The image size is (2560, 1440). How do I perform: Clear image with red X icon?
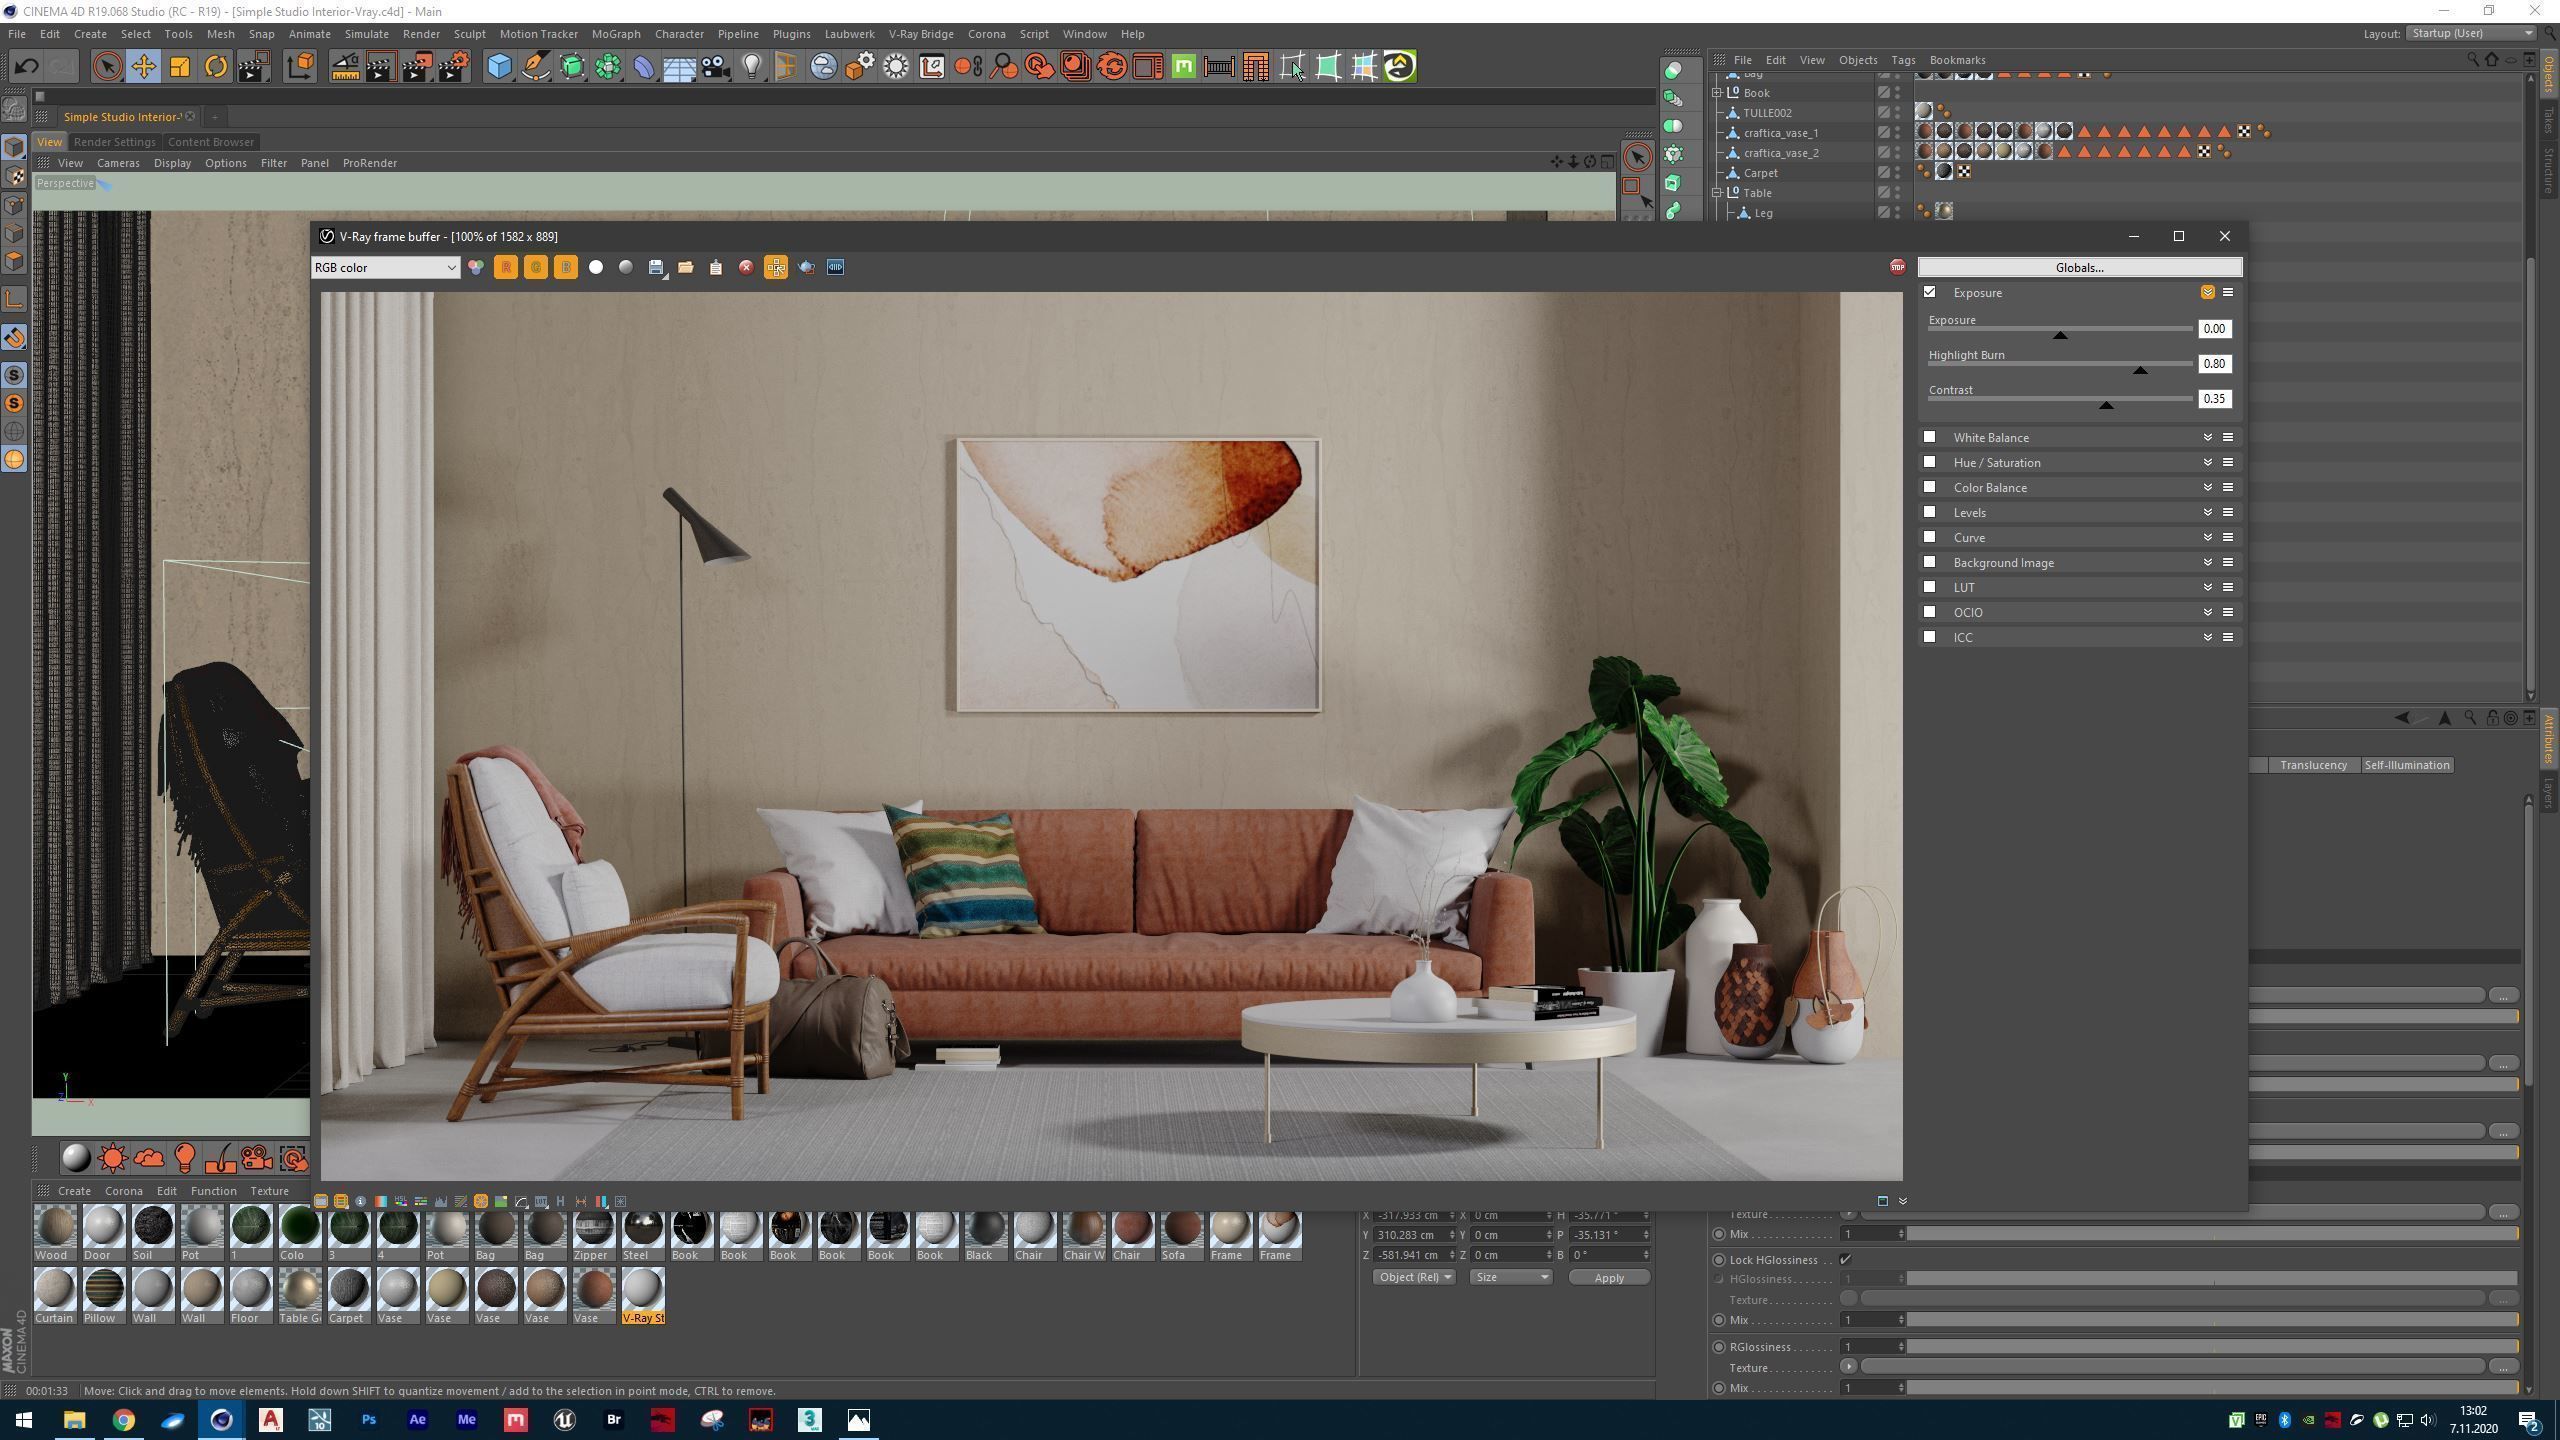(746, 267)
